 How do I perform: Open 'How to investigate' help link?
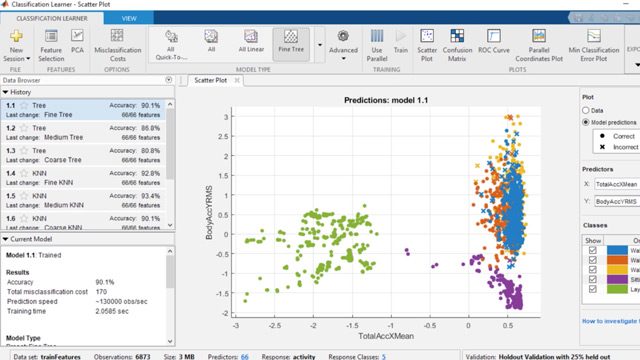point(611,321)
